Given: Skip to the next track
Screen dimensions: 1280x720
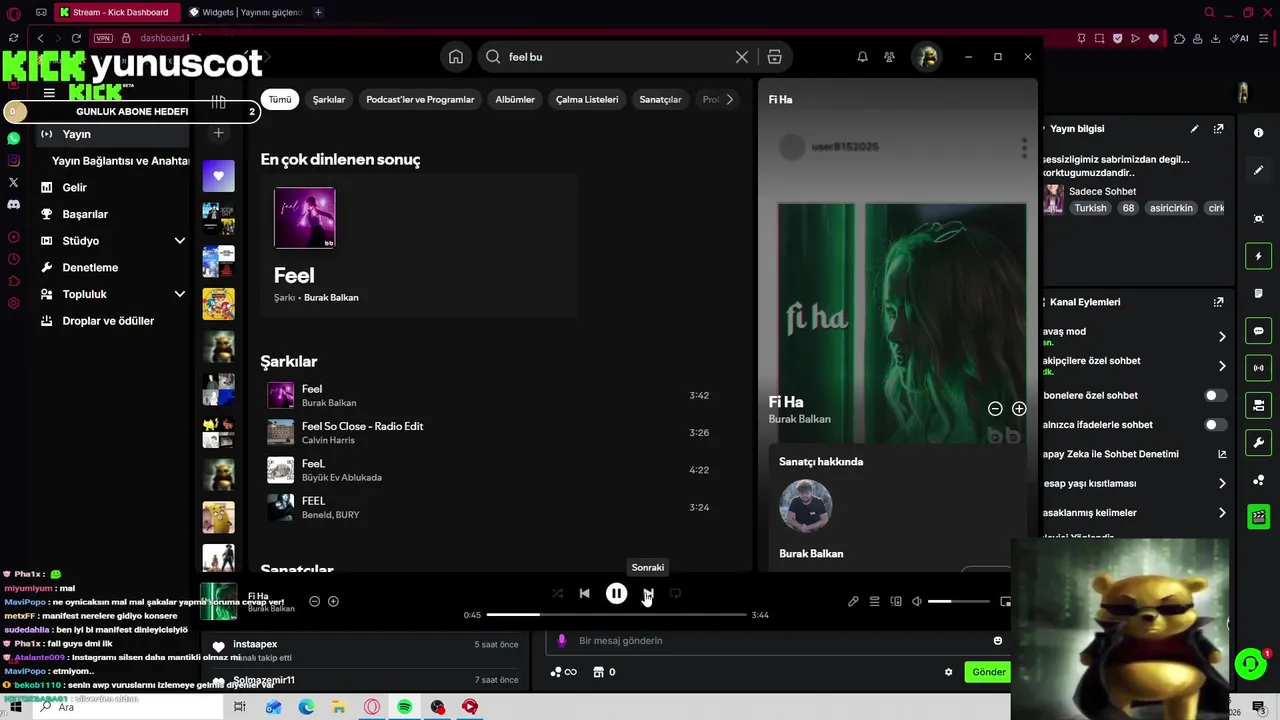Looking at the screenshot, I should pyautogui.click(x=648, y=594).
